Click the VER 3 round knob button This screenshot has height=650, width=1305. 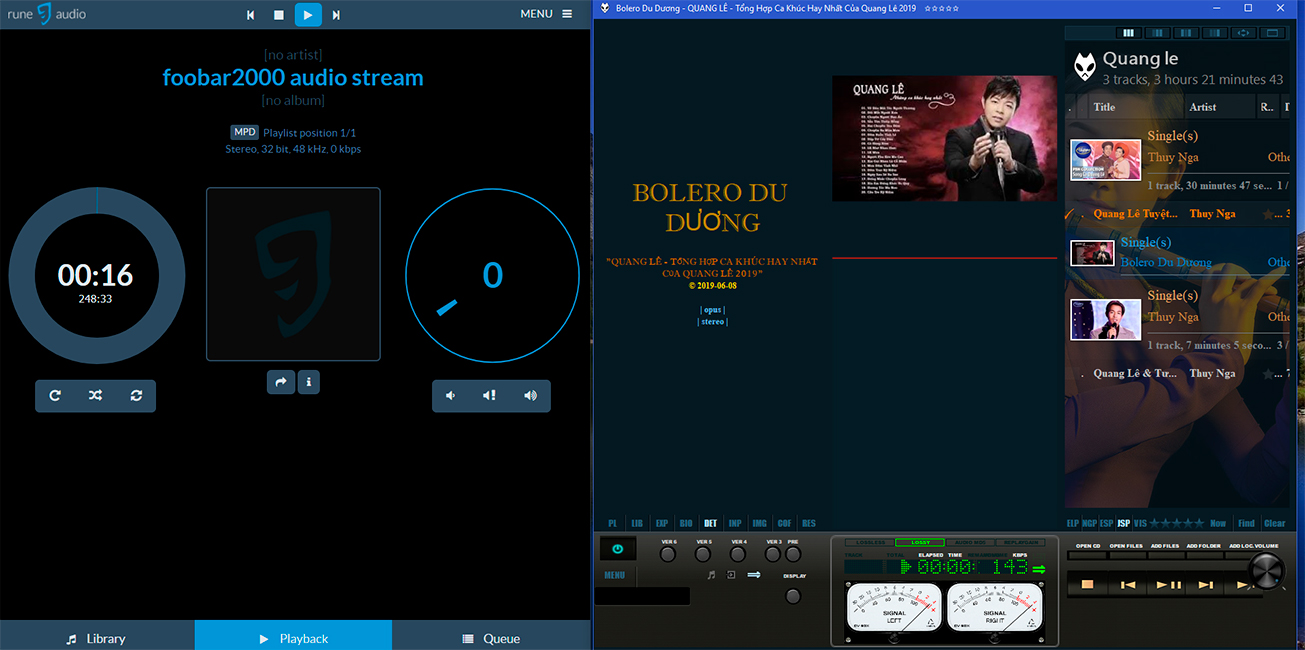click(x=773, y=553)
